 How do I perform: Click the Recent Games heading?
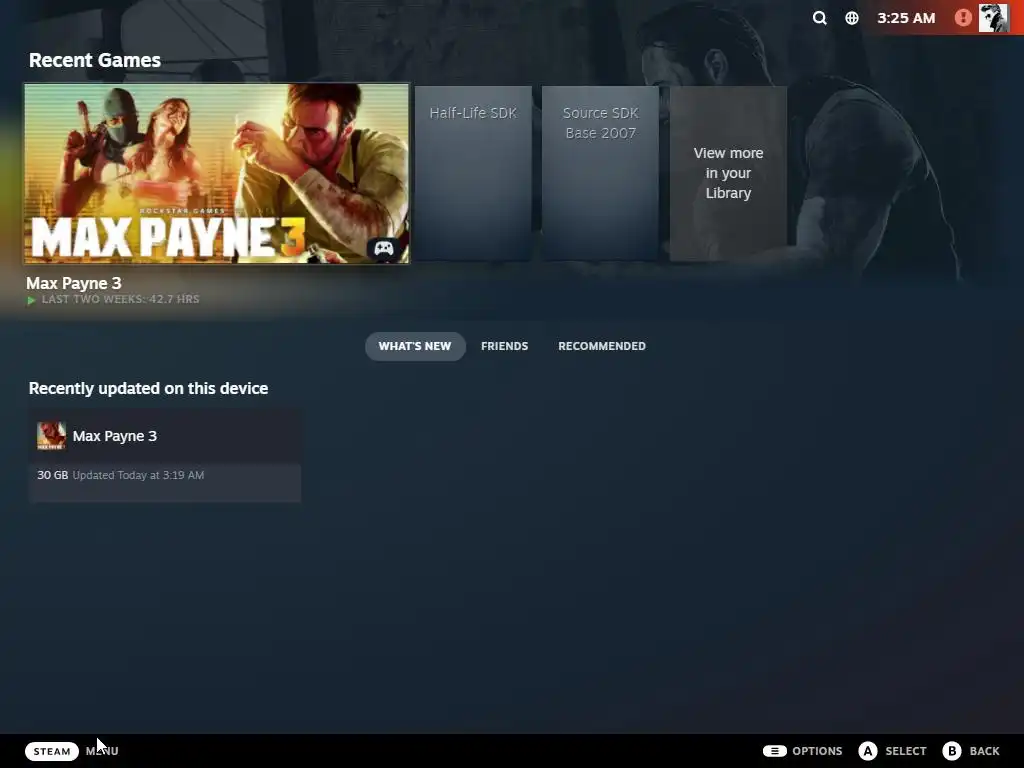[95, 60]
